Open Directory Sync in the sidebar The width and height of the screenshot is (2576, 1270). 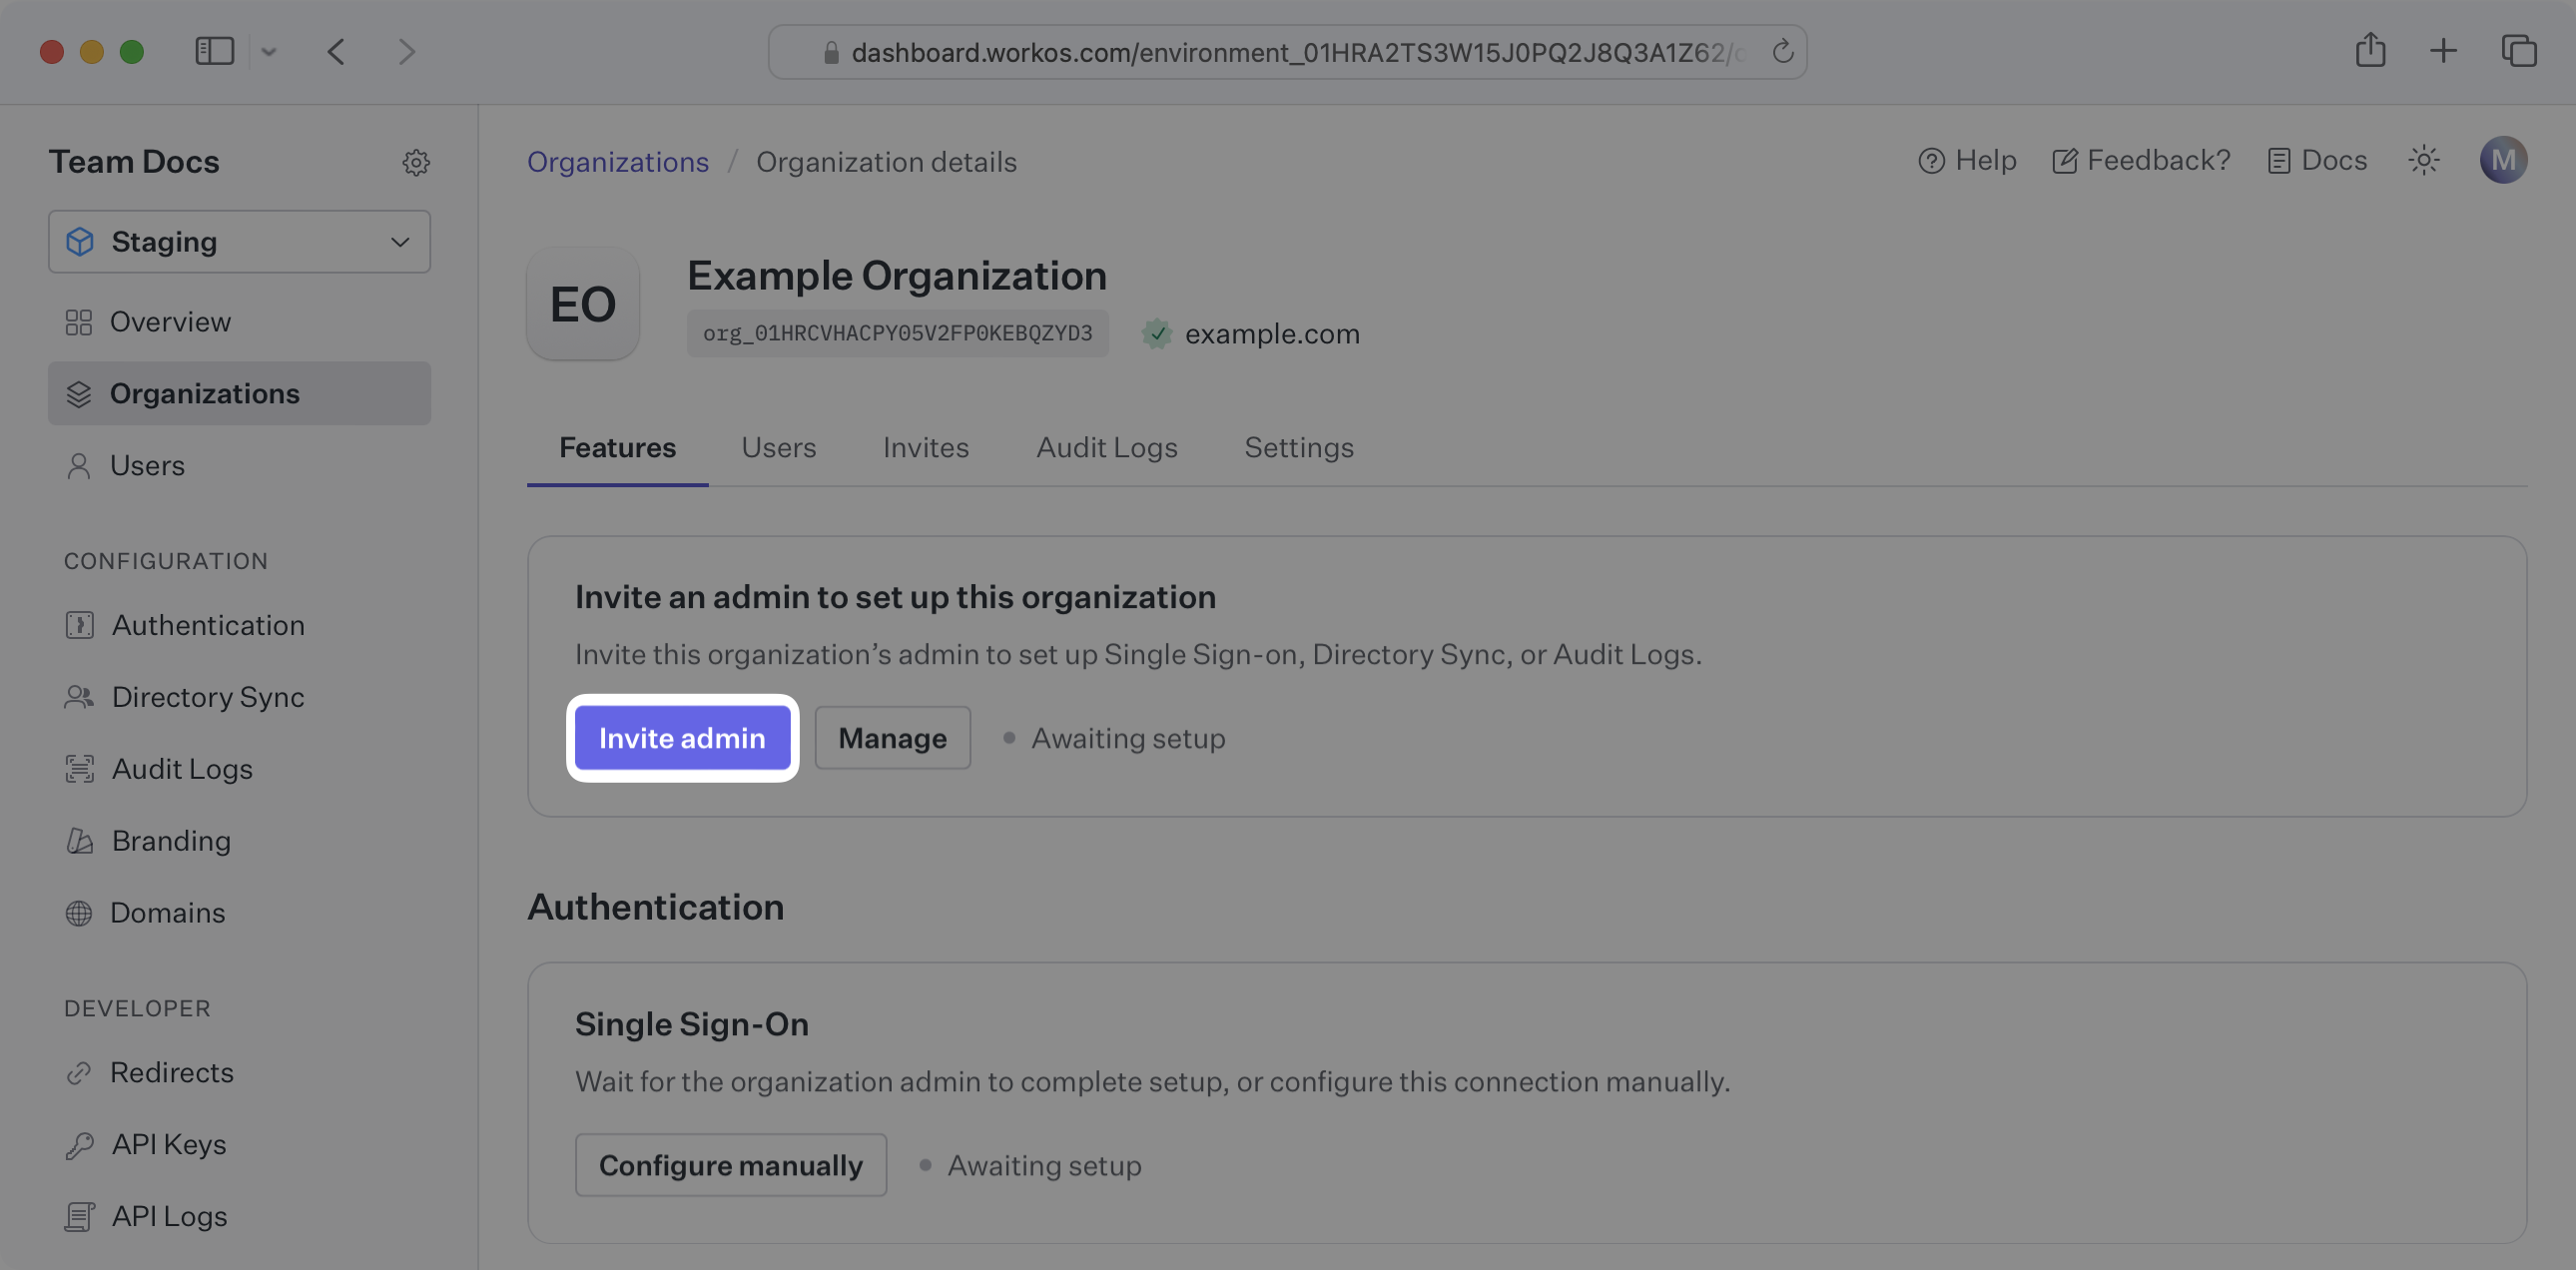click(207, 696)
